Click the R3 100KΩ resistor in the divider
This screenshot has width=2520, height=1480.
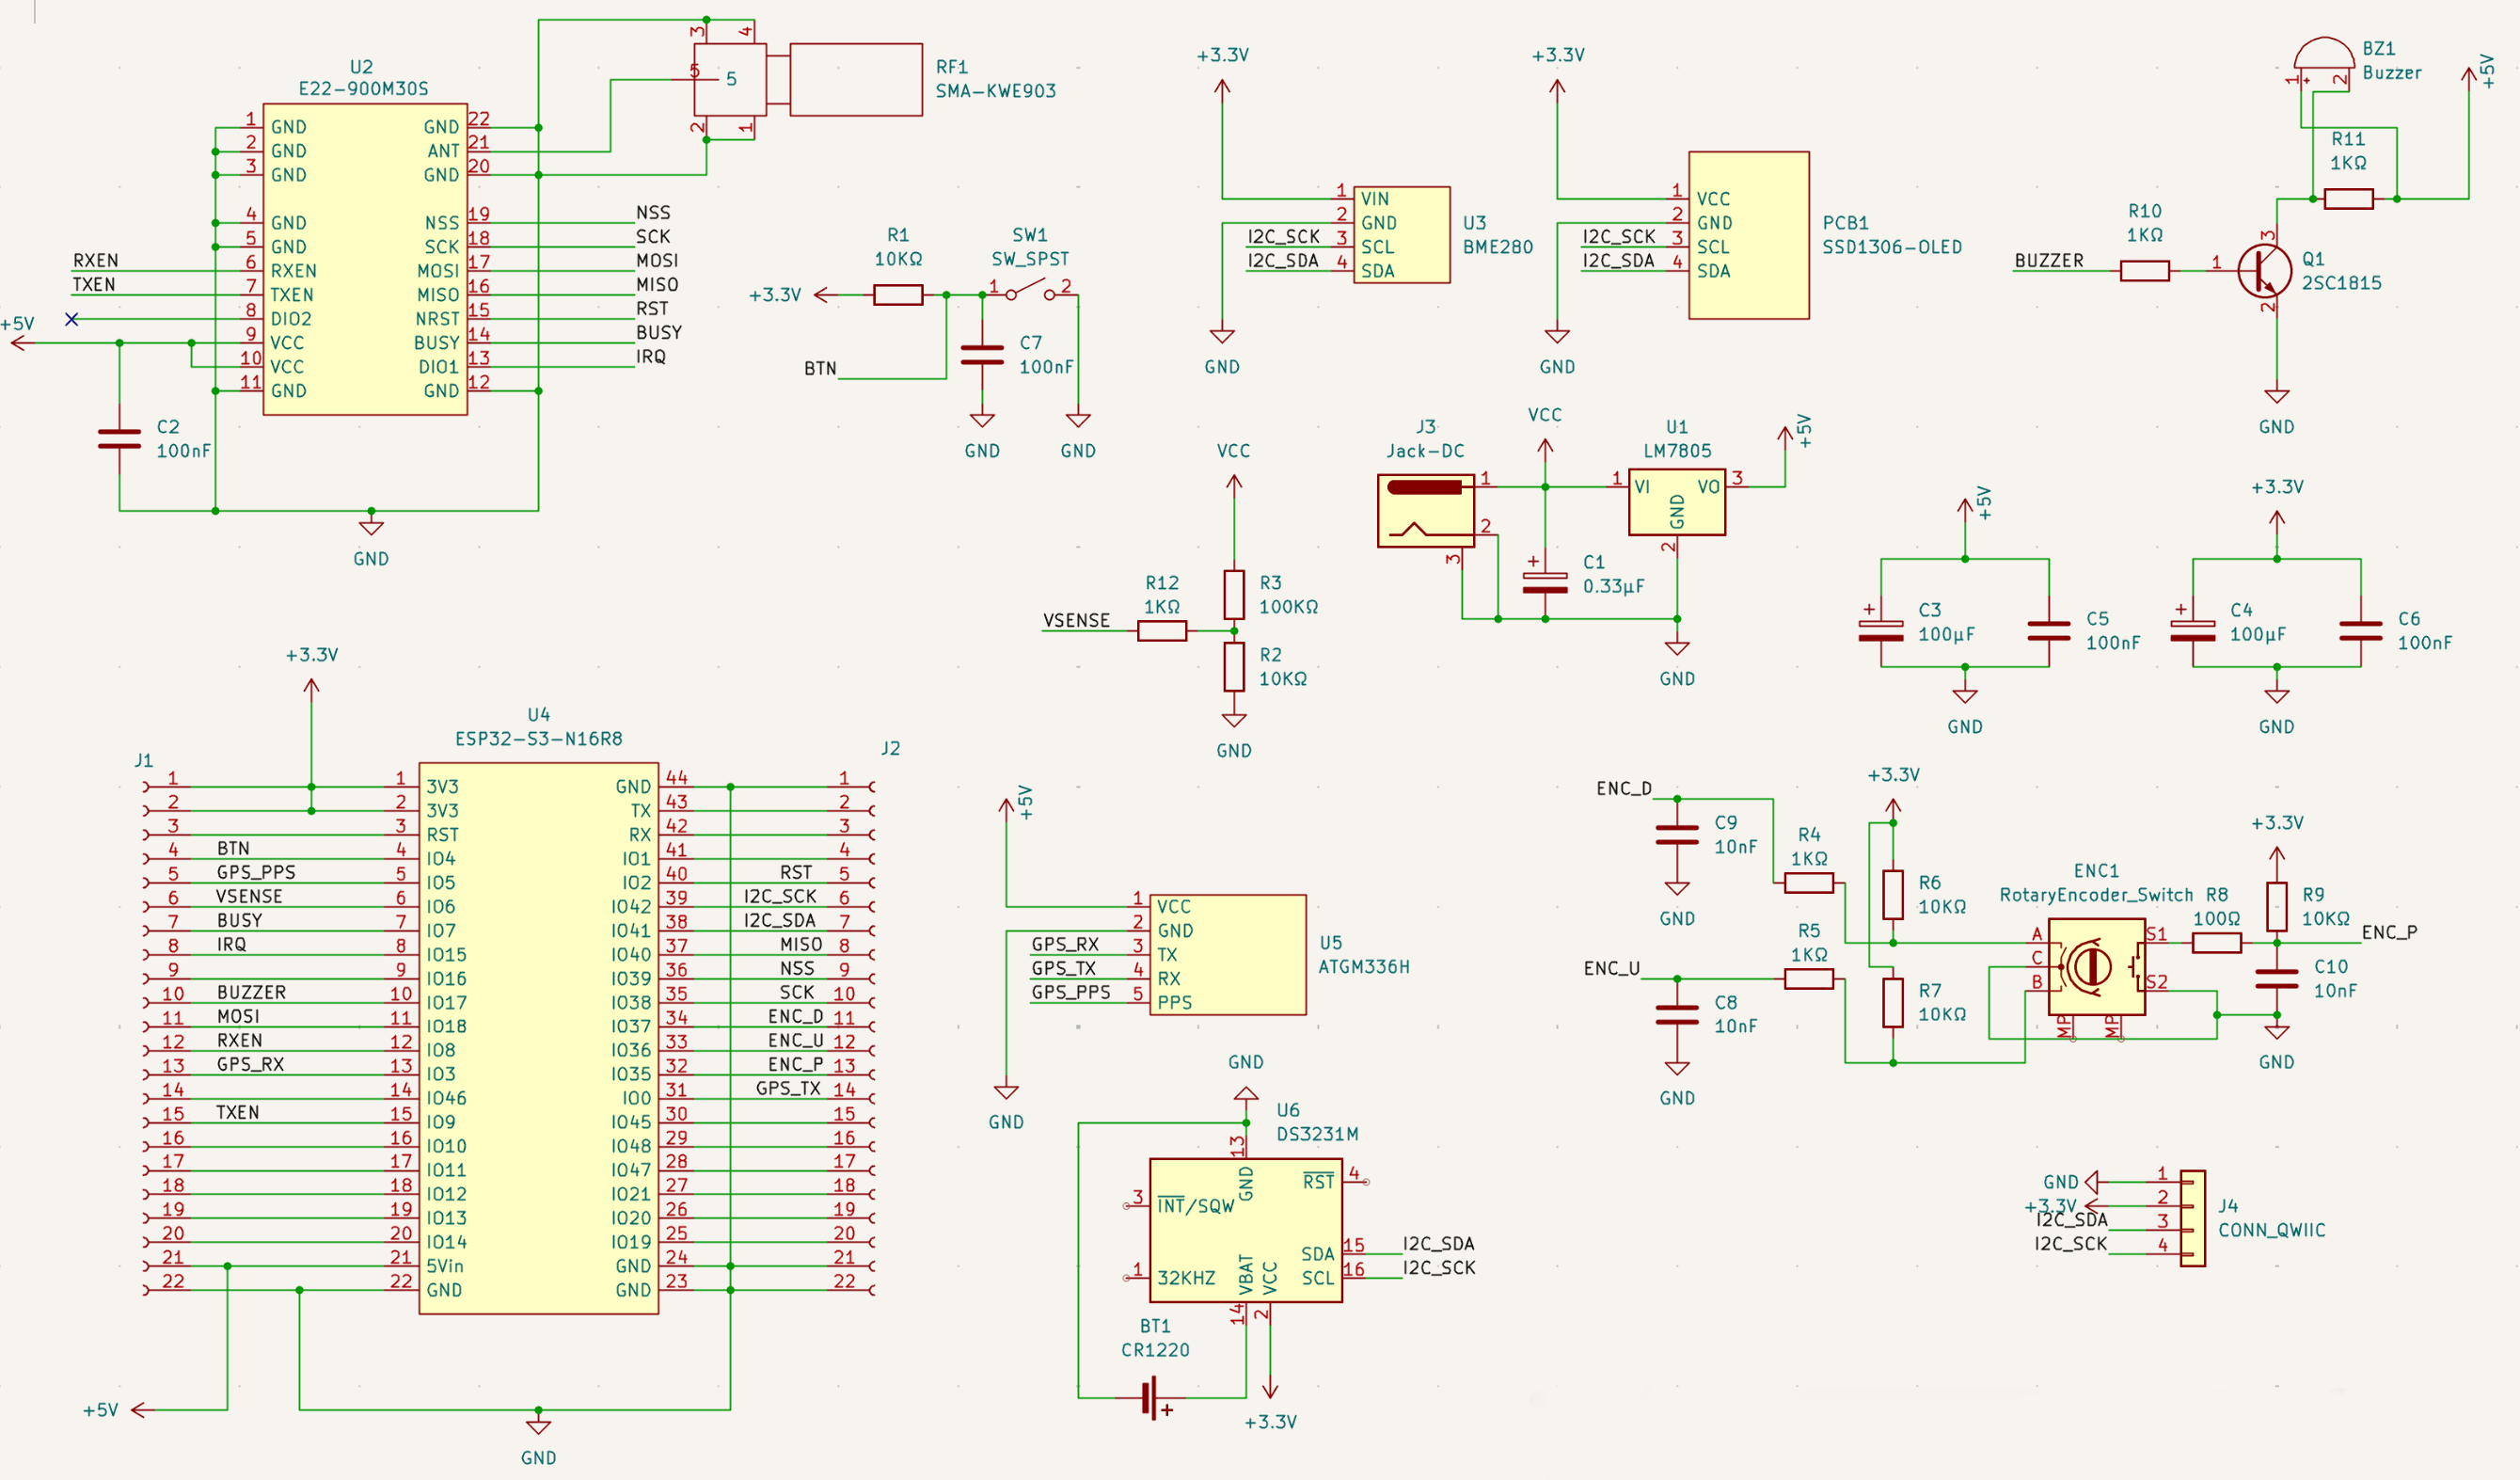coord(1234,595)
